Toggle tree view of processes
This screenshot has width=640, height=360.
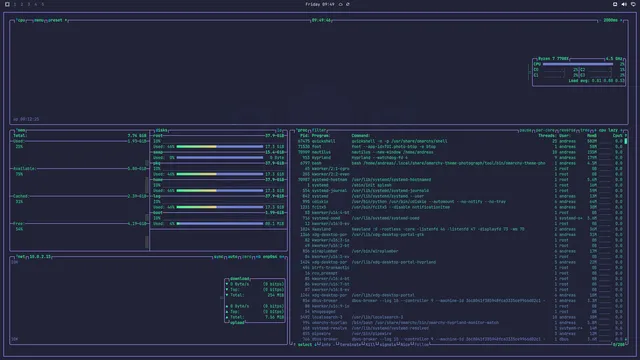[x=585, y=130]
